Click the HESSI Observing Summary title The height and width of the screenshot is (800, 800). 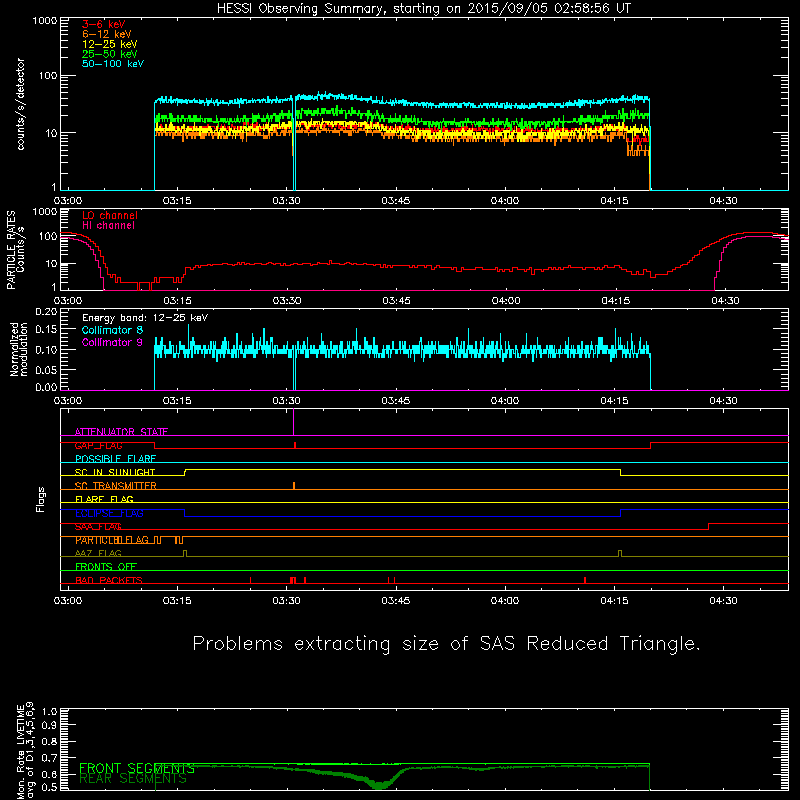click(423, 9)
